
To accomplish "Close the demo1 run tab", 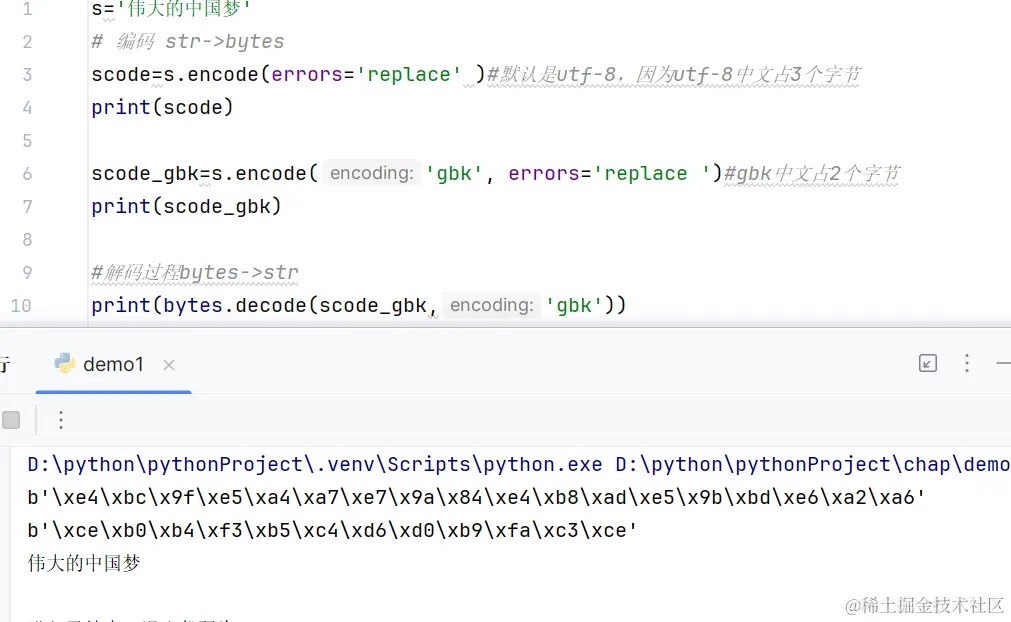I will click(x=169, y=365).
